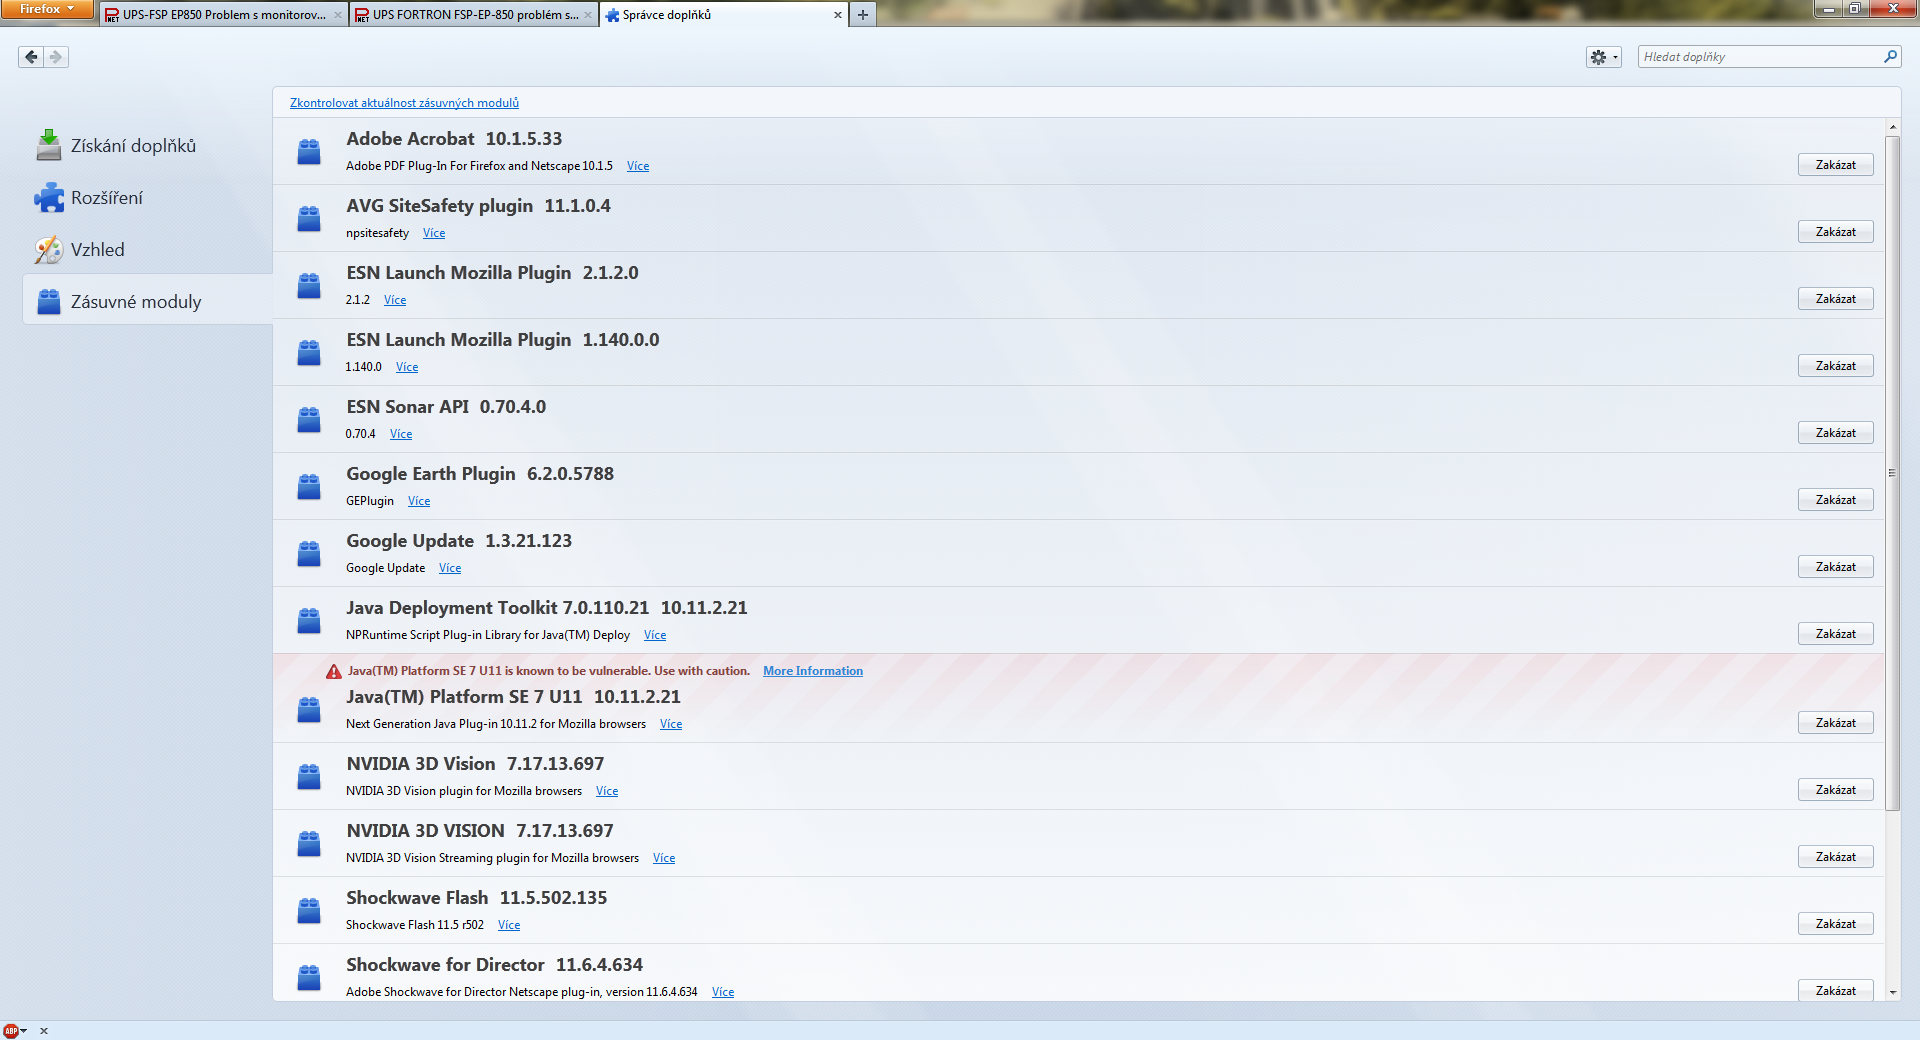The width and height of the screenshot is (1920, 1040).
Task: Disable NVIDIA 3D Vision 7.17.13.697 plugin
Action: pyautogui.click(x=1835, y=790)
